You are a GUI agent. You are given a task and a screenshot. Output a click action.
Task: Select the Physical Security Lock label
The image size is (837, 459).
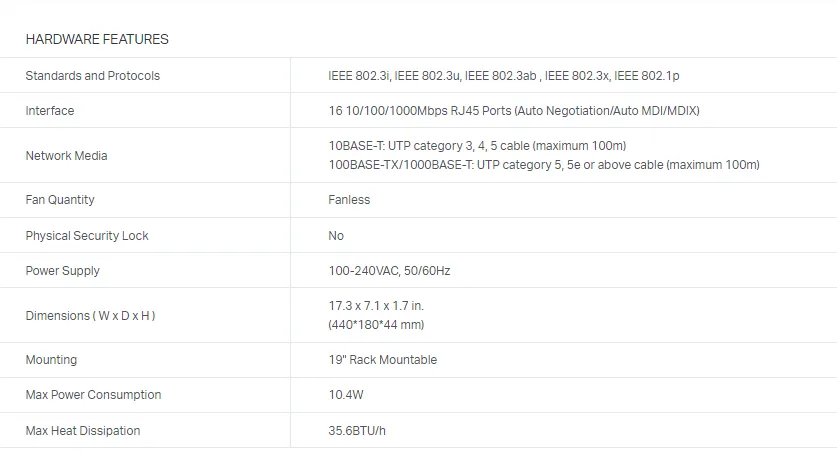point(87,236)
